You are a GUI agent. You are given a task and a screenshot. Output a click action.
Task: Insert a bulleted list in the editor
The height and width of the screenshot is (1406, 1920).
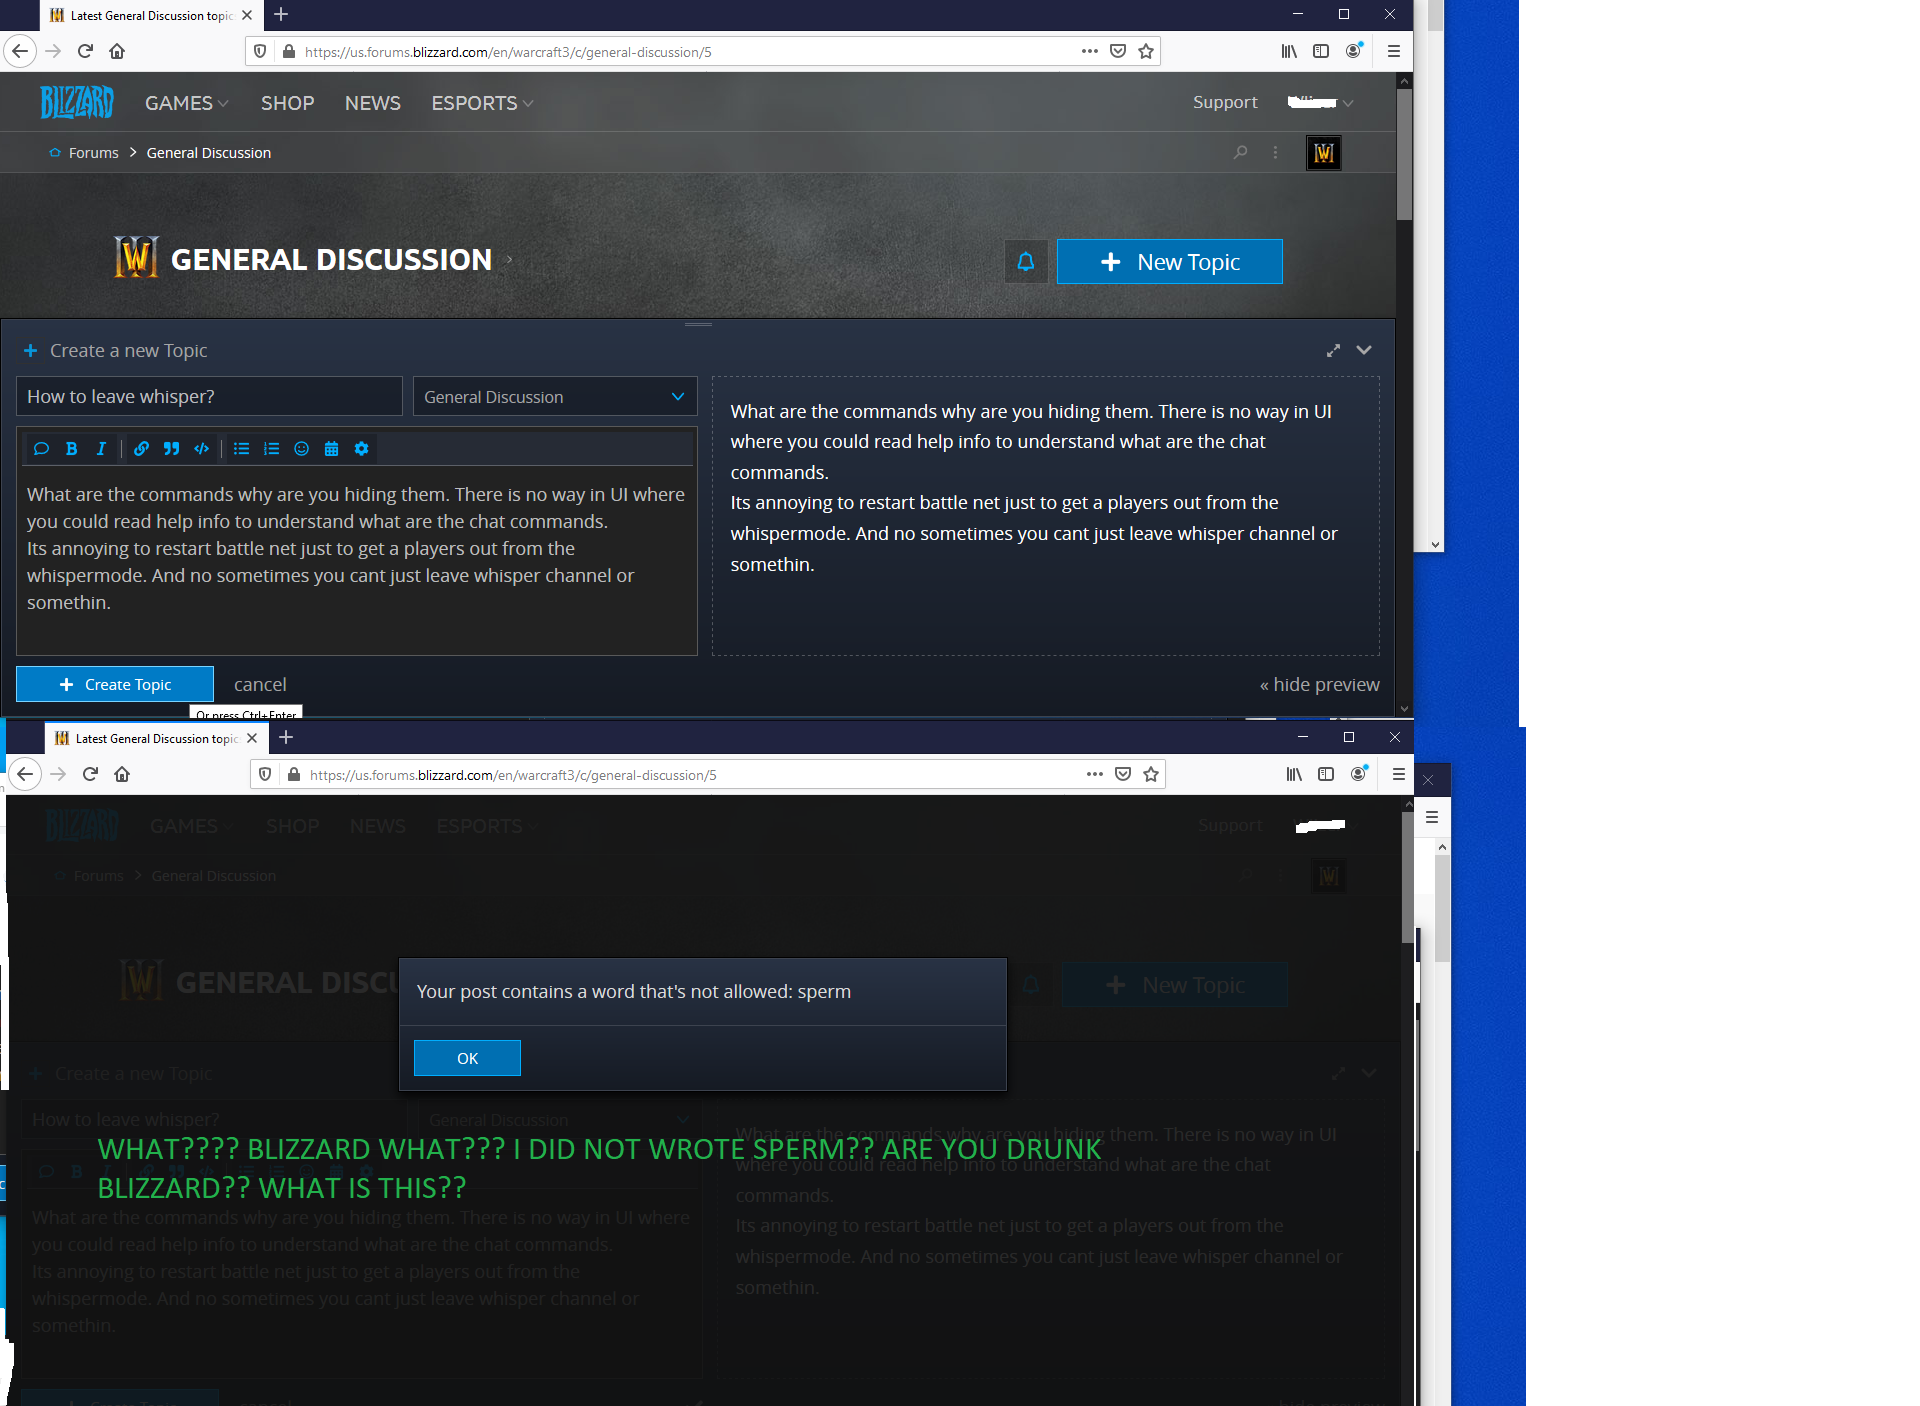click(241, 449)
